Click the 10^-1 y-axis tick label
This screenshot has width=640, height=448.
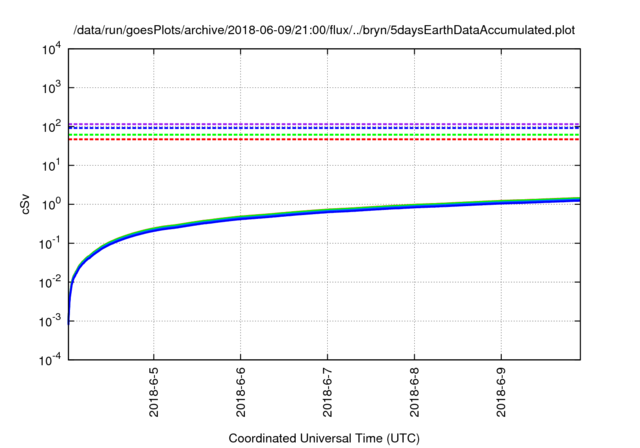pos(51,244)
